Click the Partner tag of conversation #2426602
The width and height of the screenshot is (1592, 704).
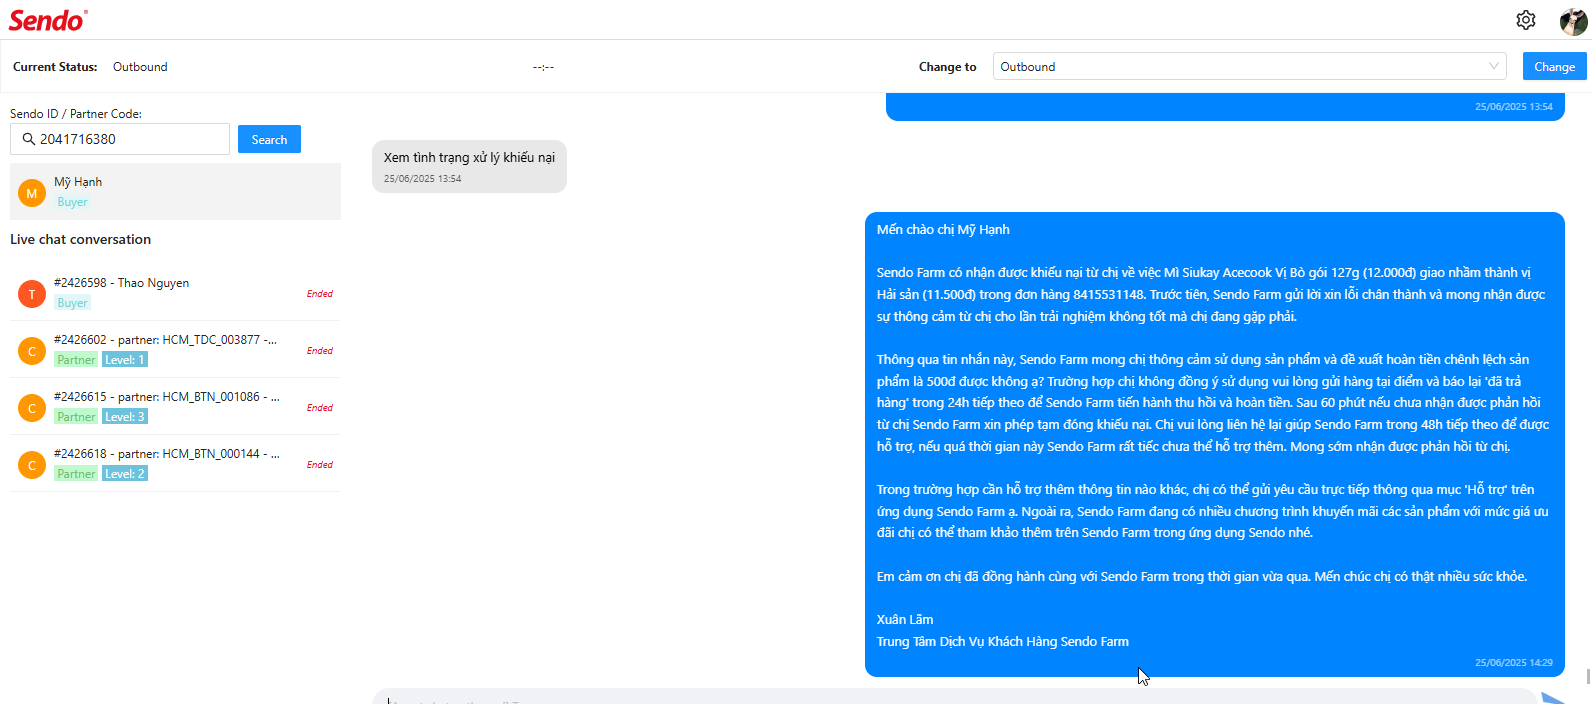(76, 360)
